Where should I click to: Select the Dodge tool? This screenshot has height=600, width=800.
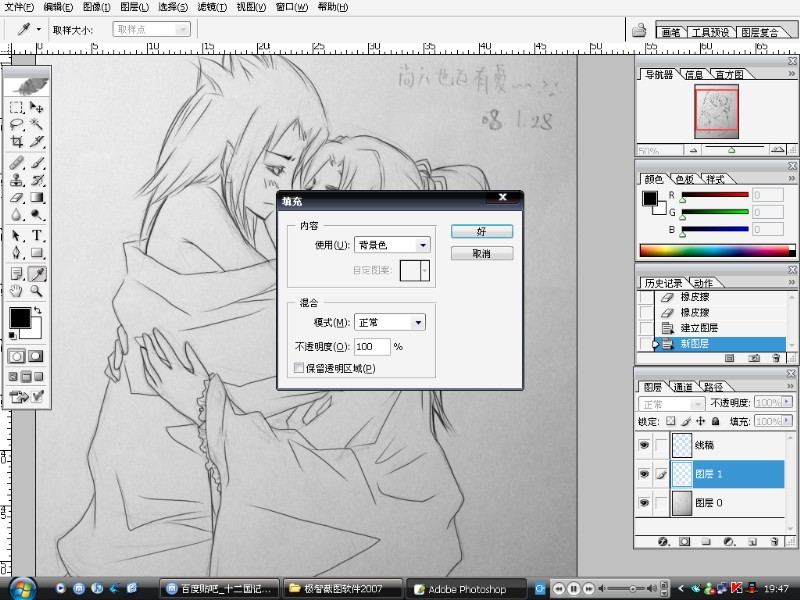[36, 215]
